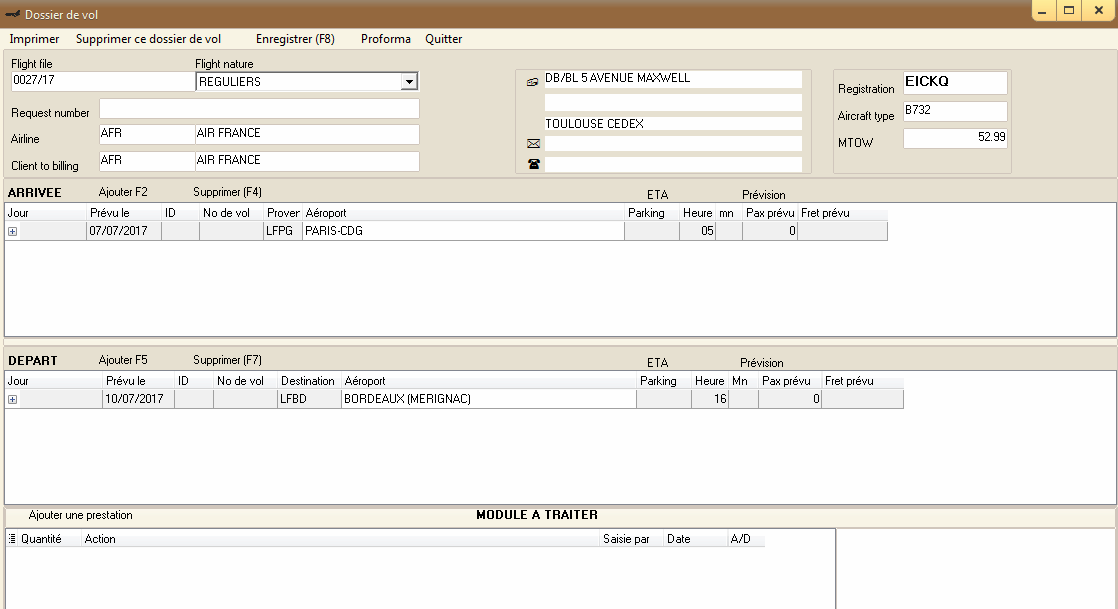Click the Request number input field
1118x609 pixels.
[259, 109]
